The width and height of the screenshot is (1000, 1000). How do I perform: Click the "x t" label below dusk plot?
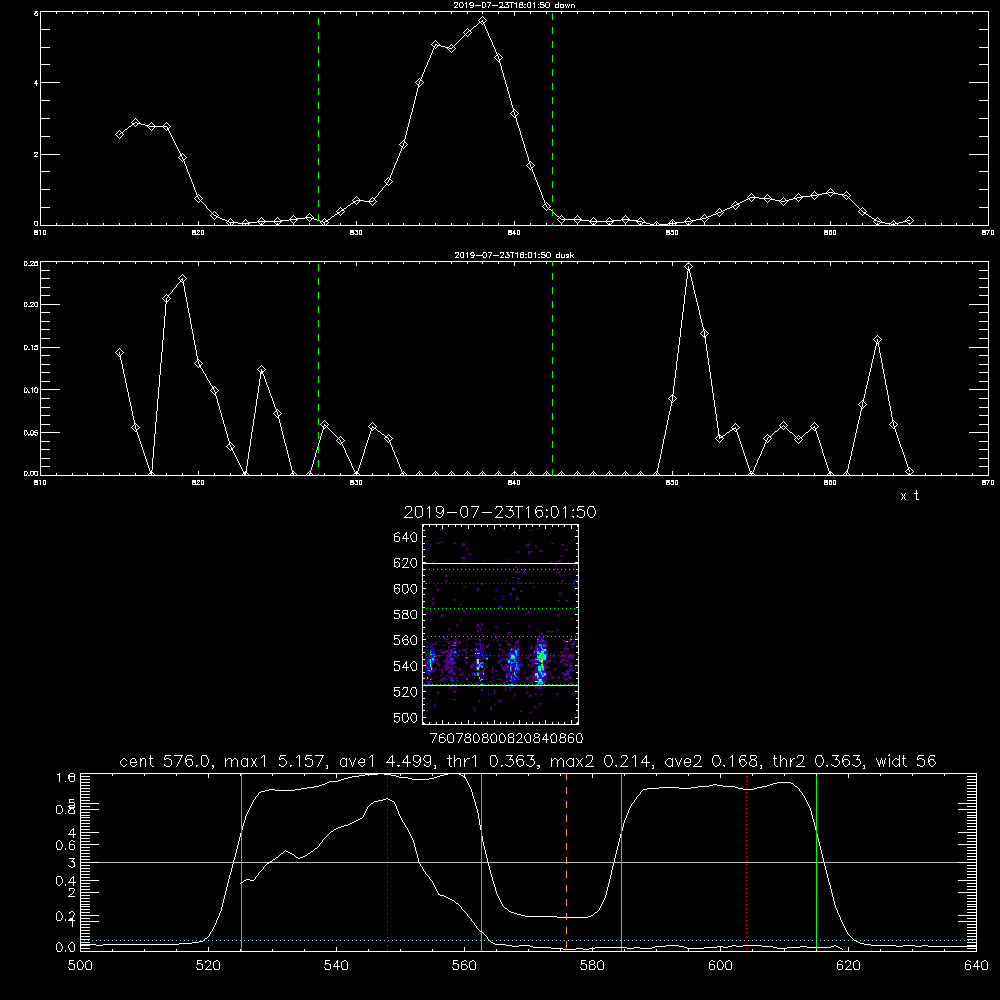[x=909, y=496]
